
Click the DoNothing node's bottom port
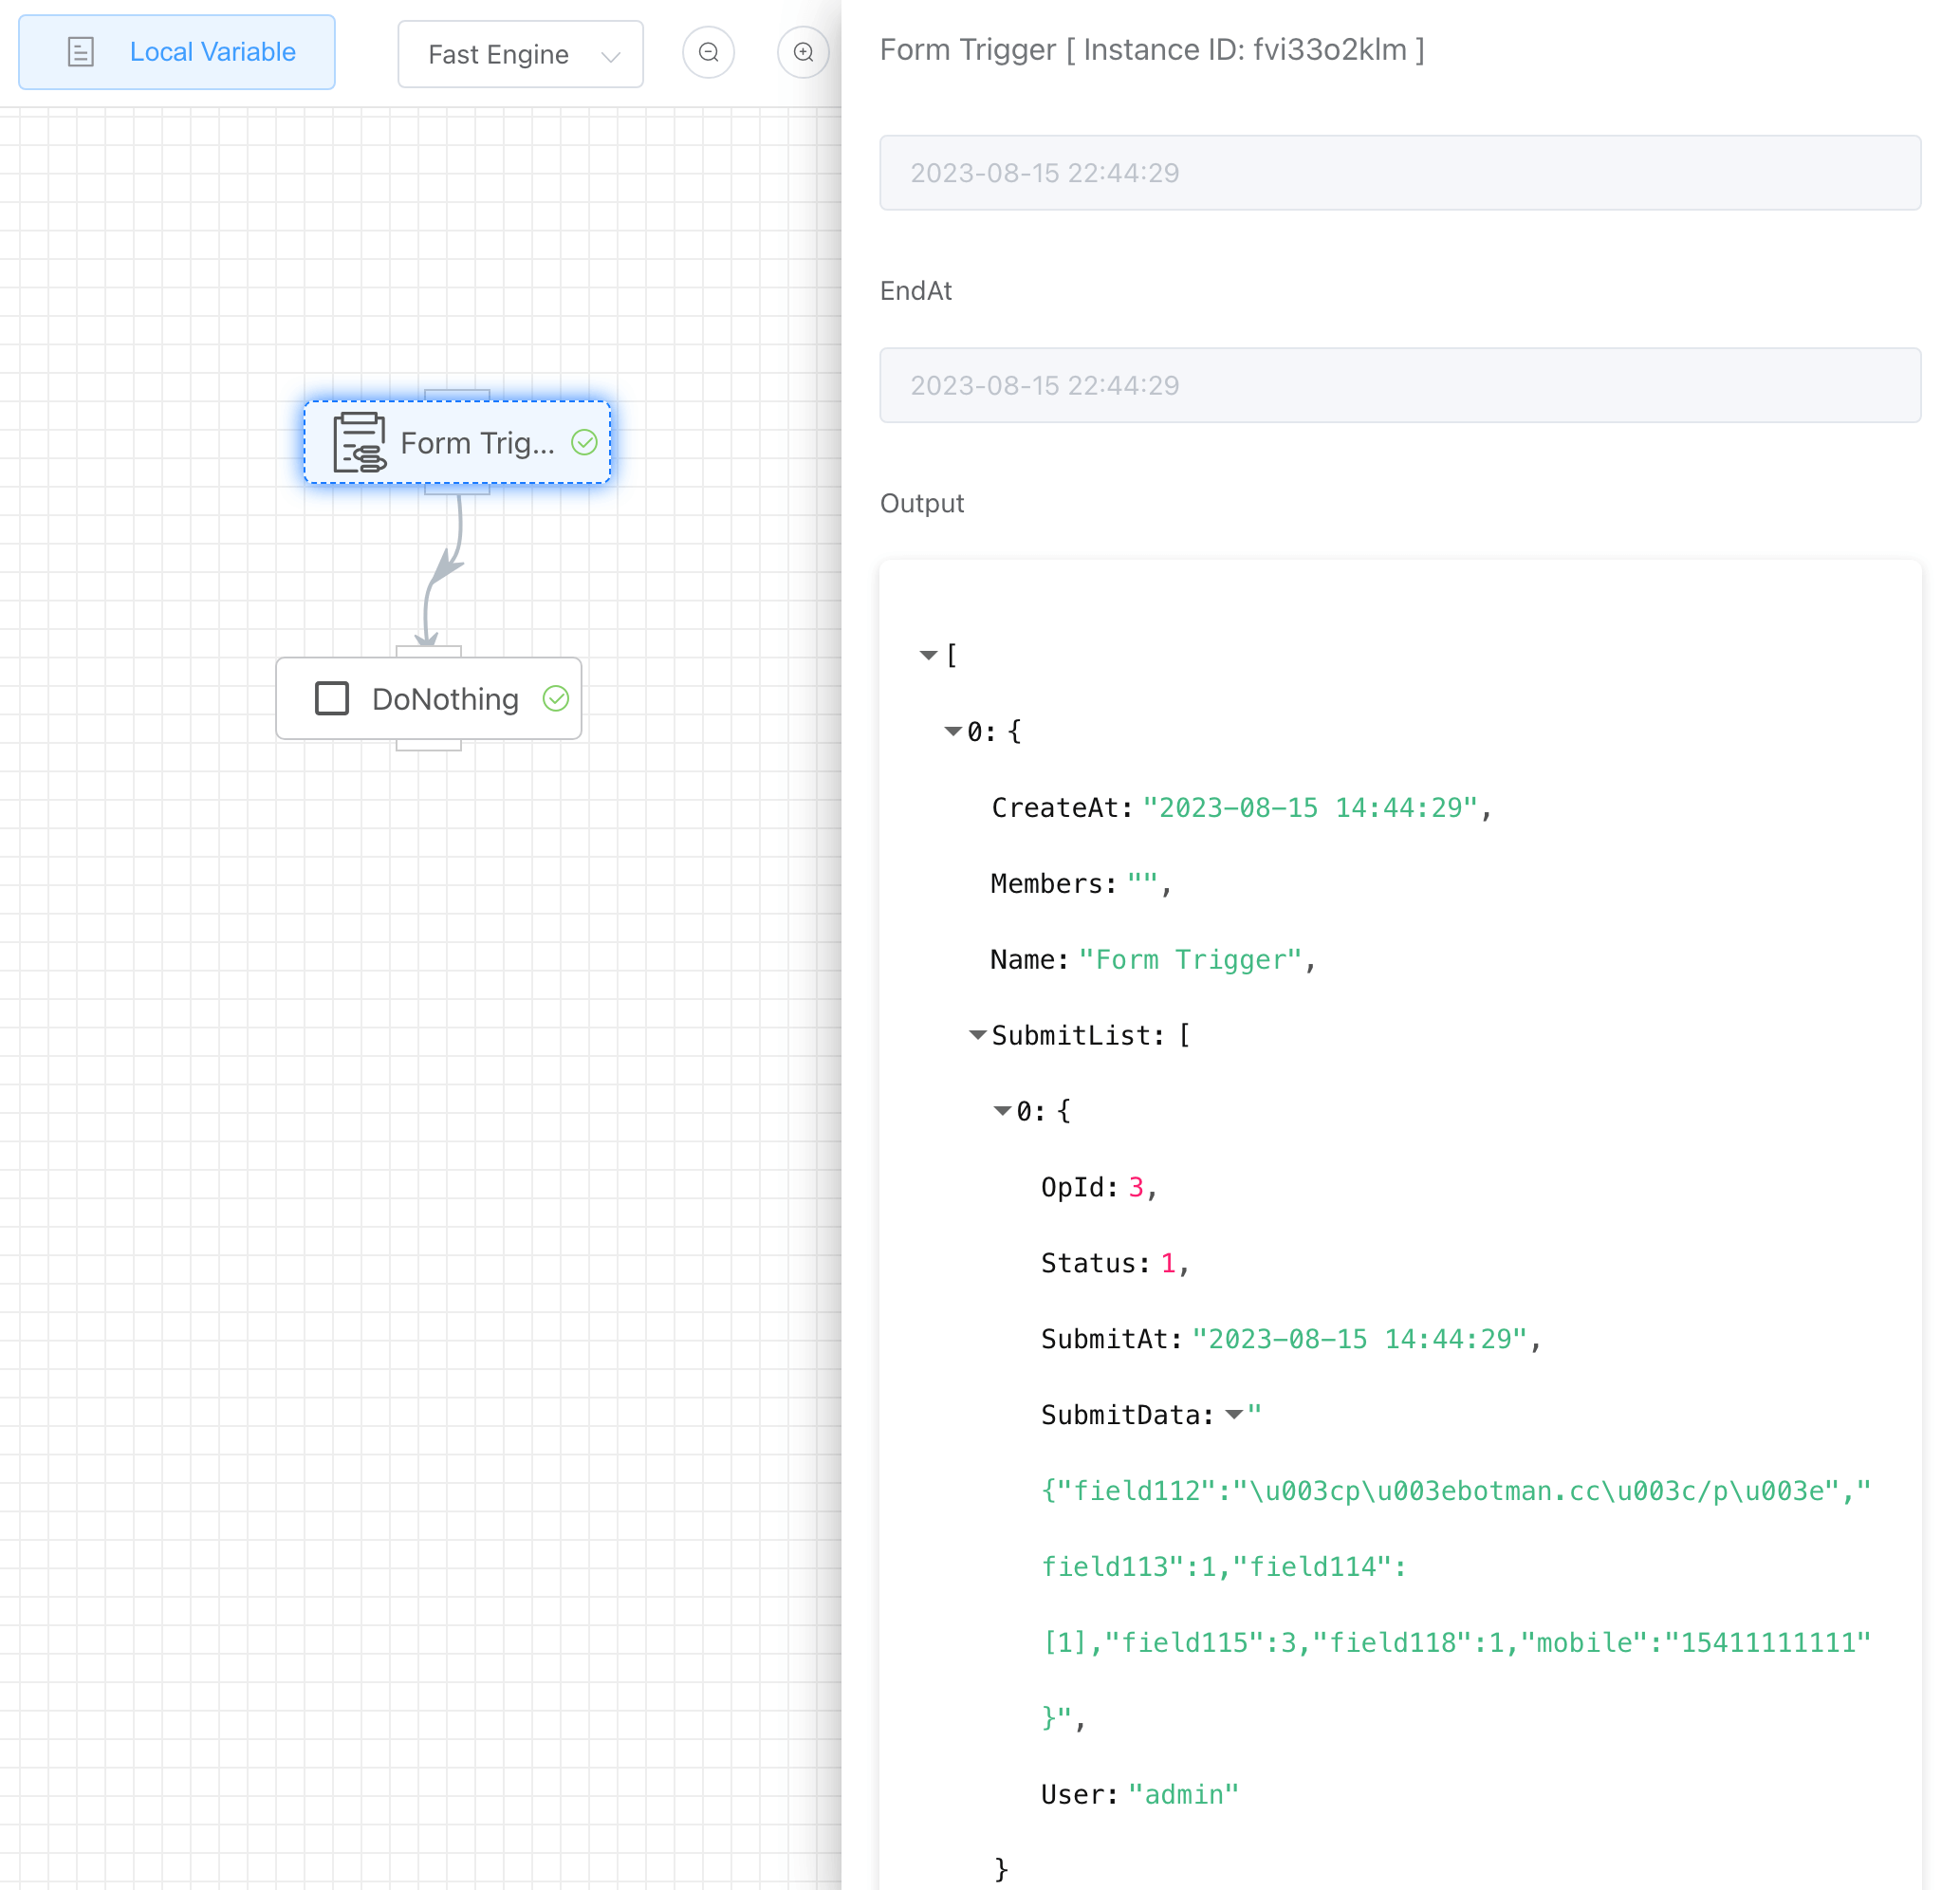pos(428,745)
